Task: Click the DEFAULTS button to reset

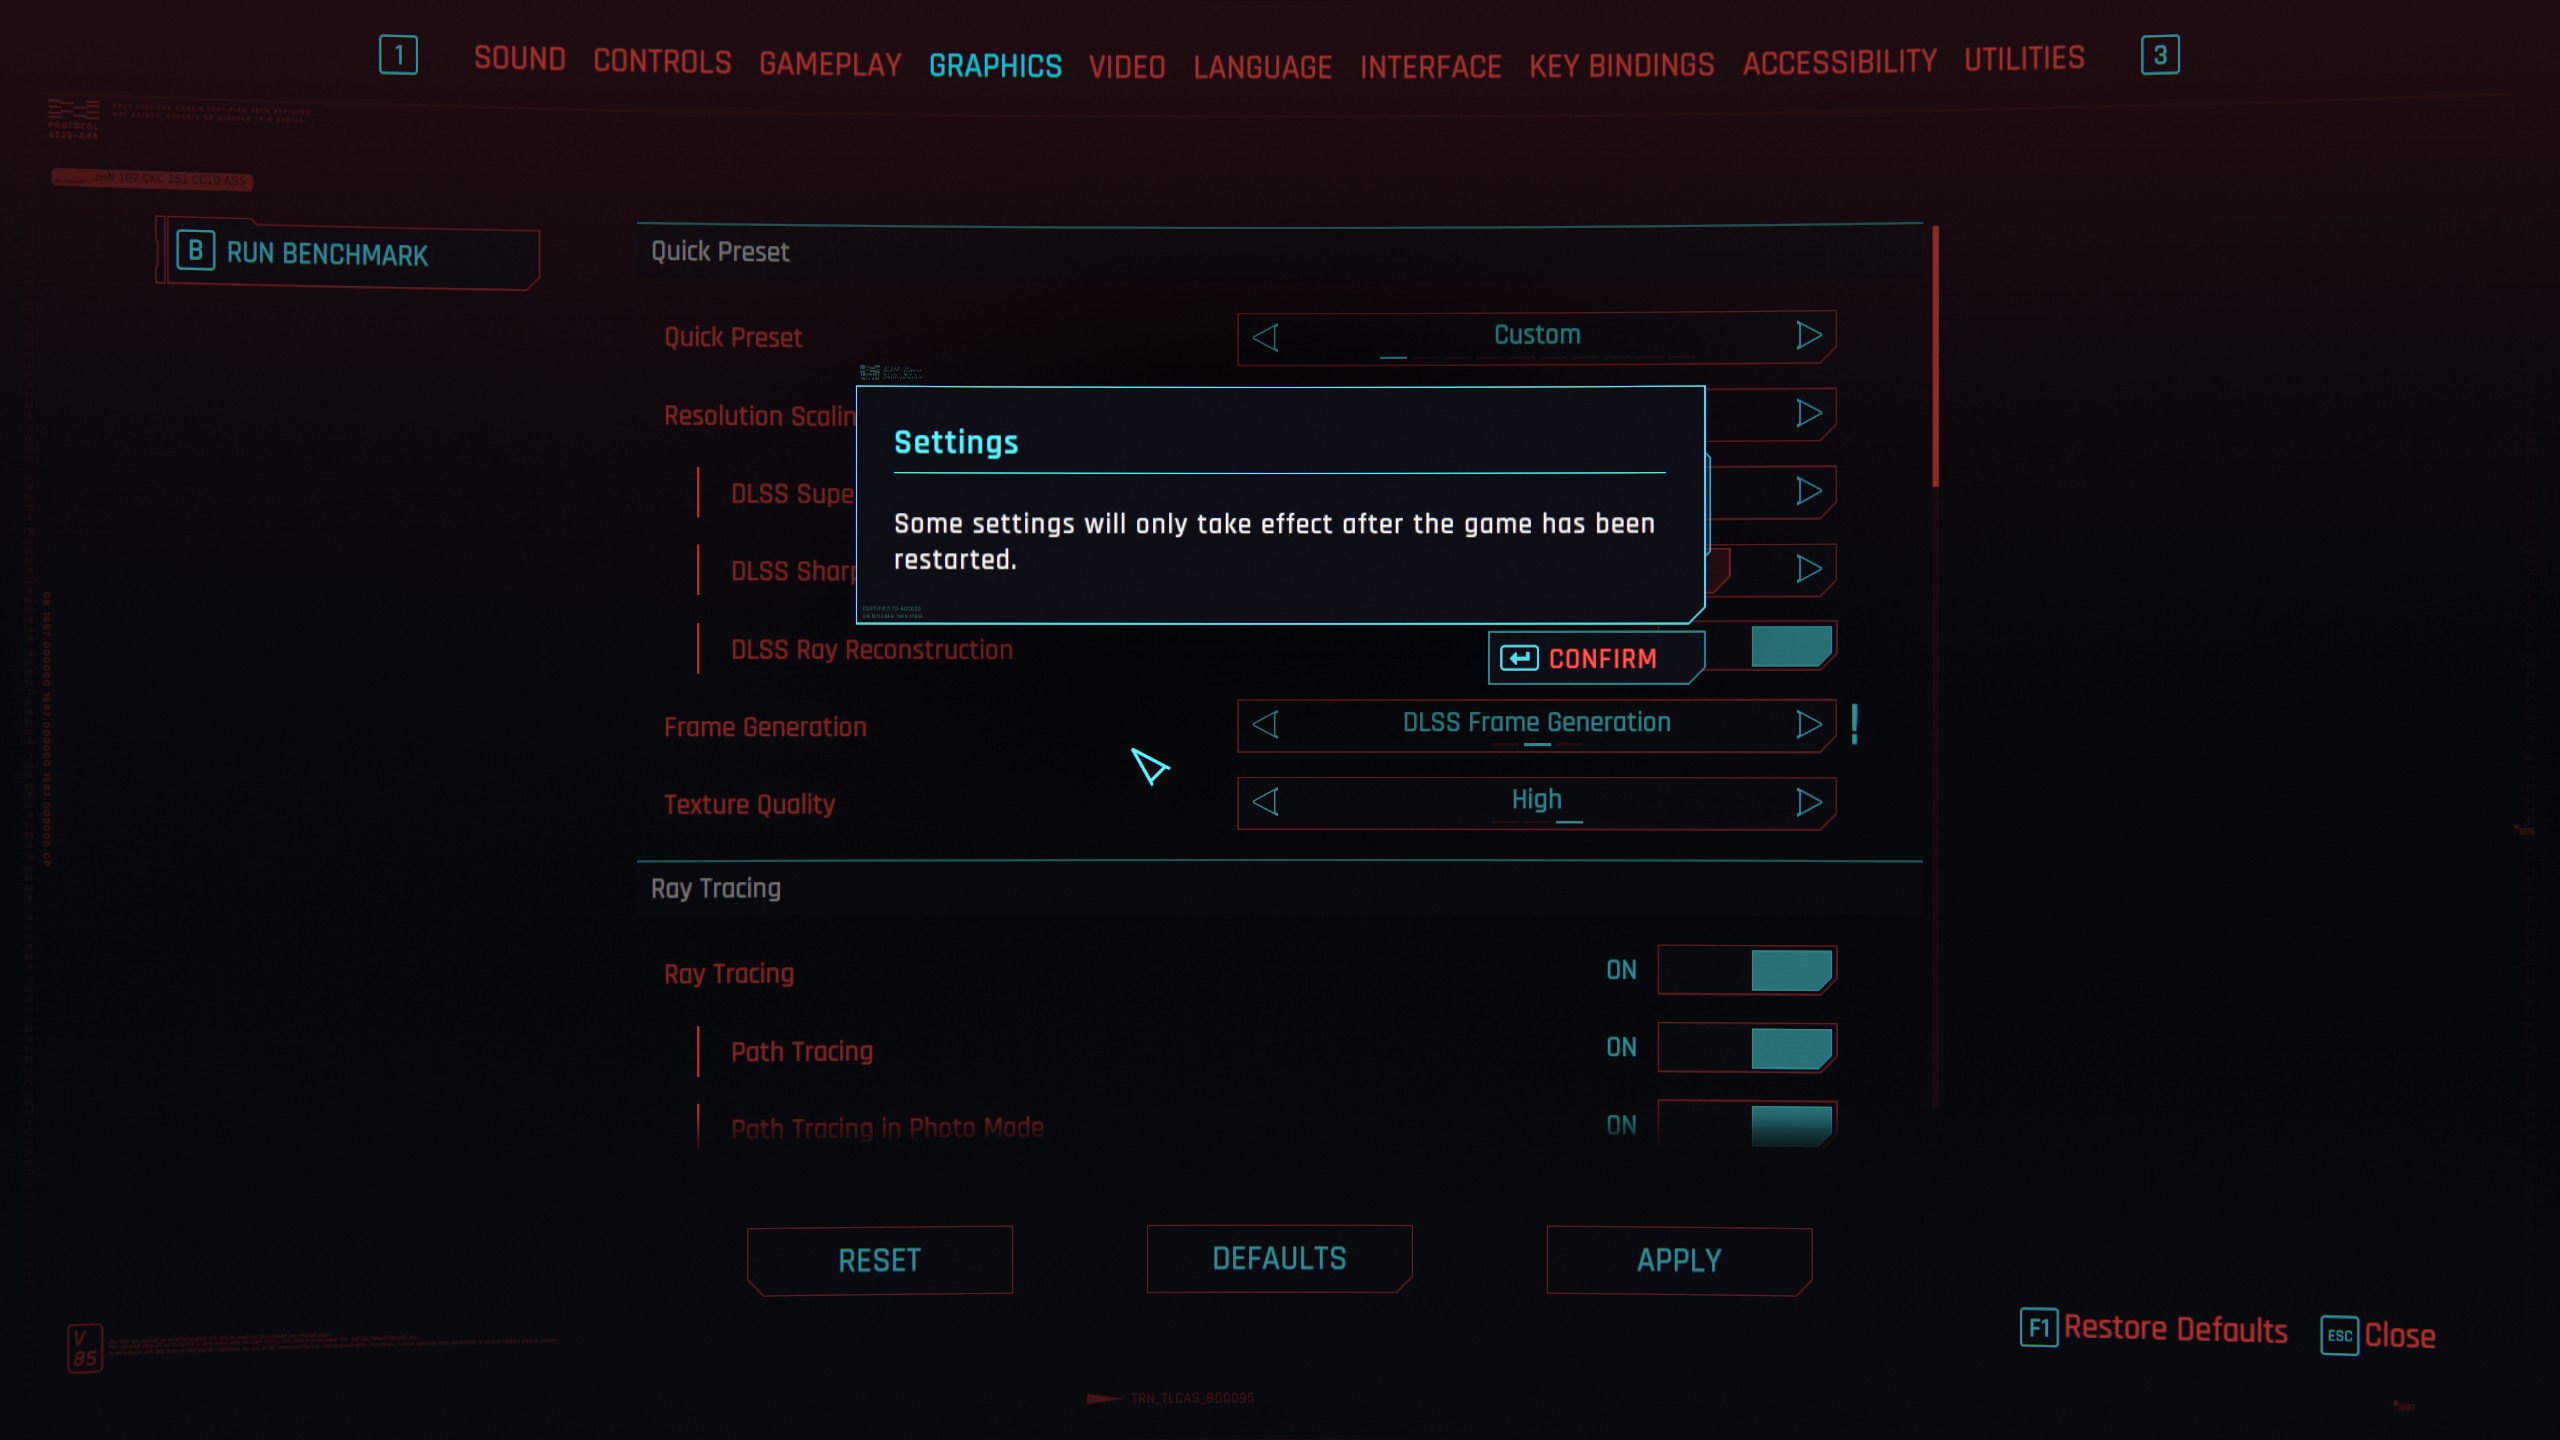Action: coord(1280,1259)
